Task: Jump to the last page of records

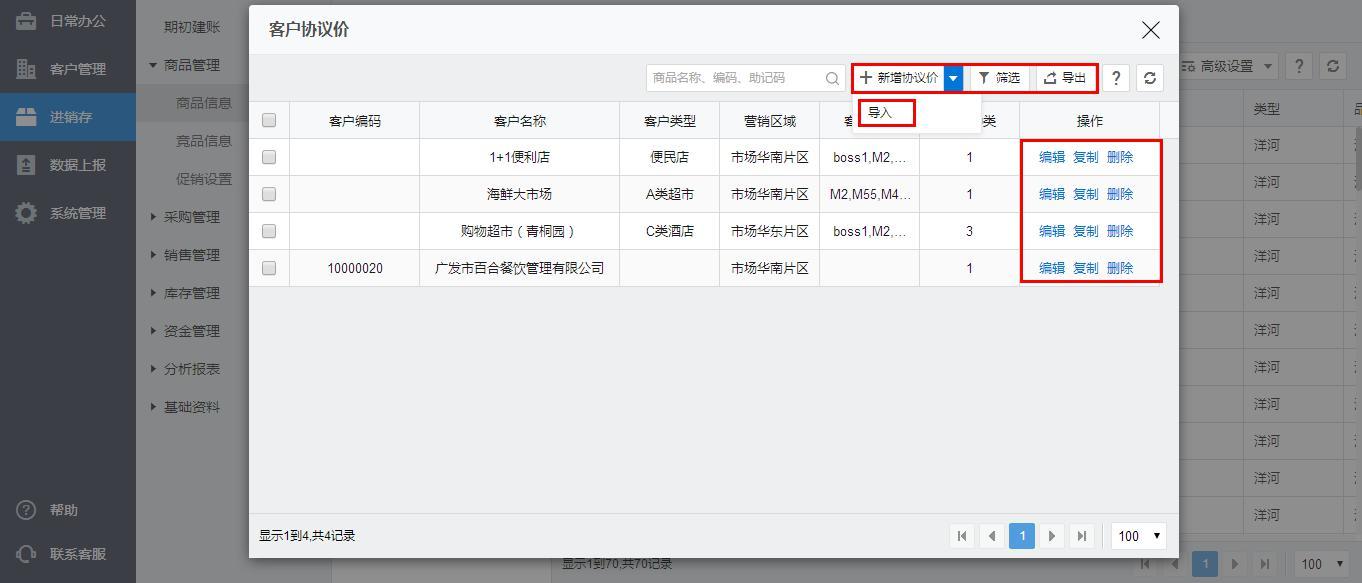Action: pos(1082,536)
